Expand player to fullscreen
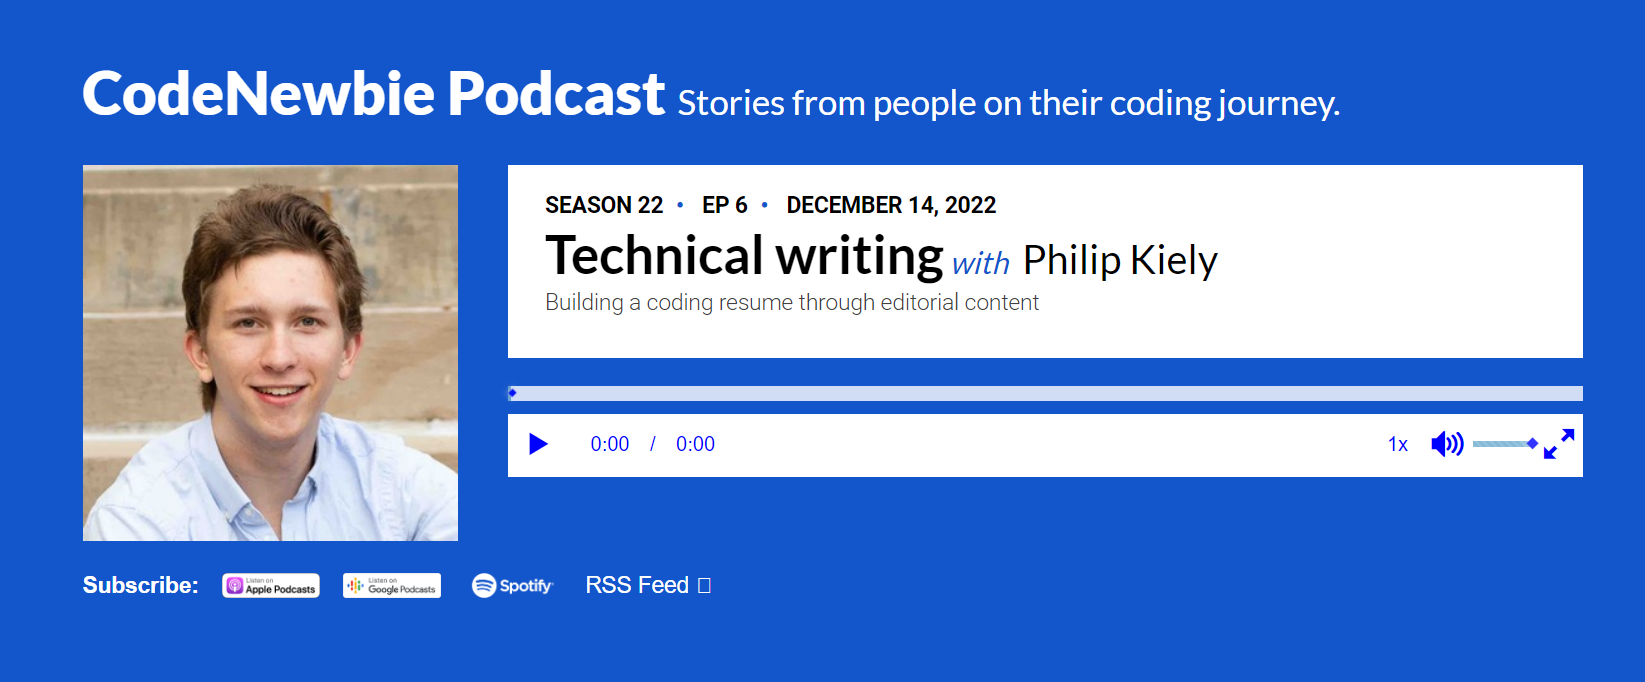This screenshot has width=1645, height=682. (x=1559, y=444)
